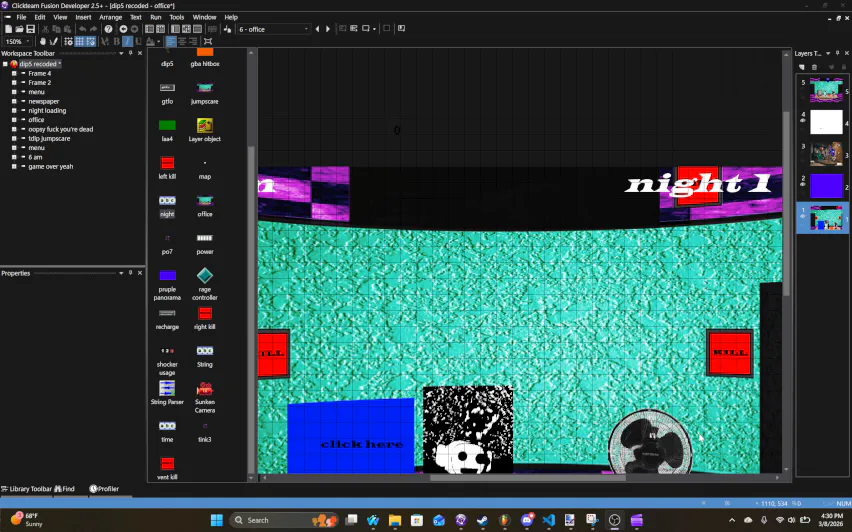Select the 'Layer object' icon
This screenshot has height=532, width=852.
(x=205, y=125)
